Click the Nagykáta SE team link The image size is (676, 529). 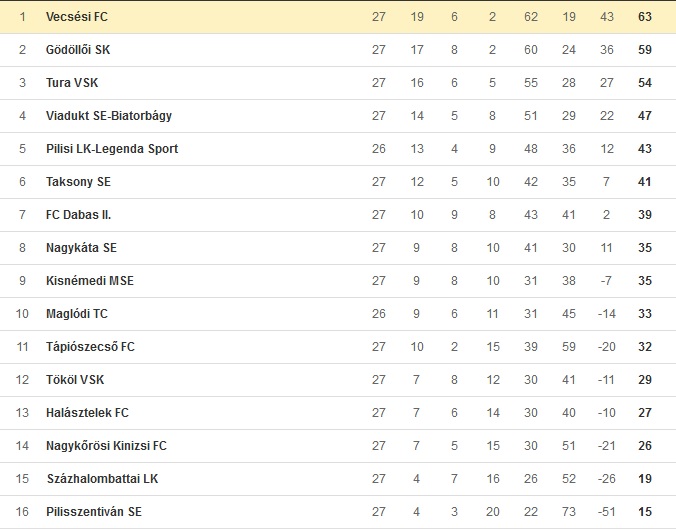pos(81,248)
